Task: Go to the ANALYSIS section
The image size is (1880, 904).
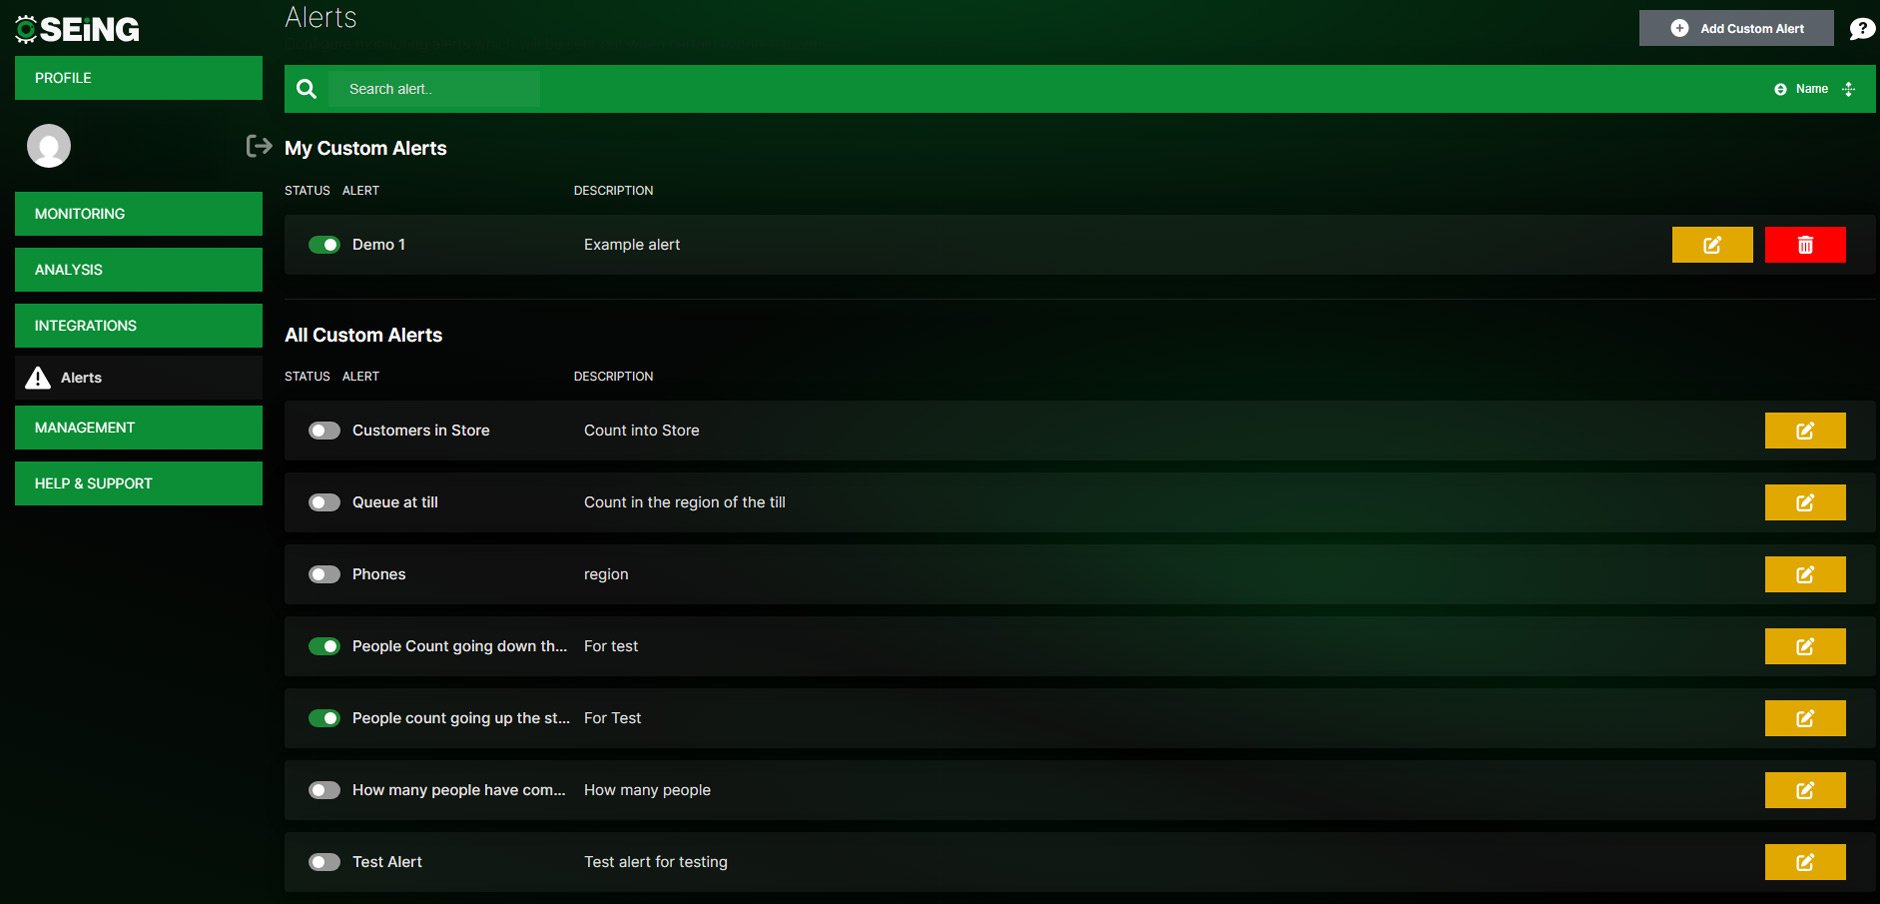Action: (x=139, y=270)
